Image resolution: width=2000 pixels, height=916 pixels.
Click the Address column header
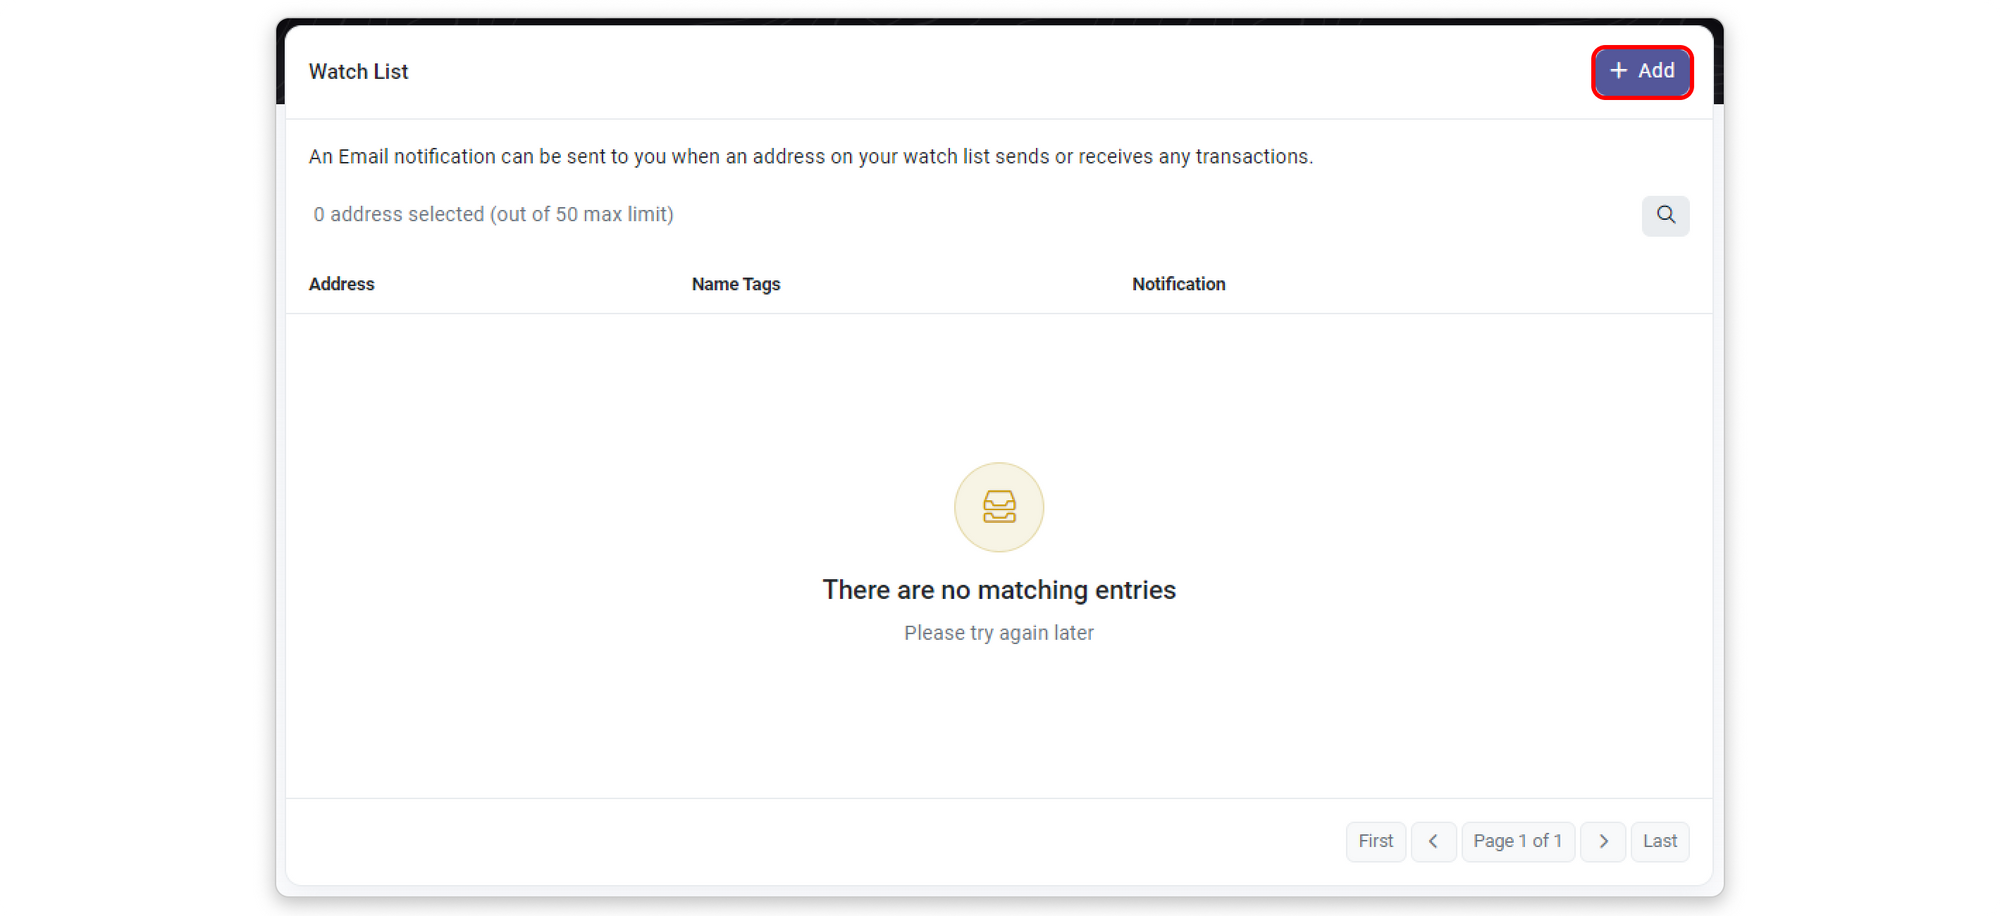(341, 284)
